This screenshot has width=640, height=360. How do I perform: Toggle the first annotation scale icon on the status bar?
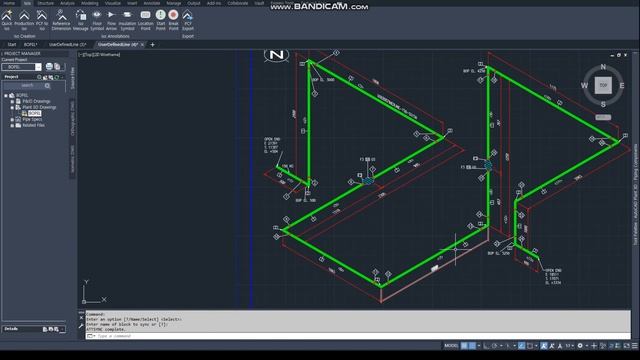(x=544, y=346)
